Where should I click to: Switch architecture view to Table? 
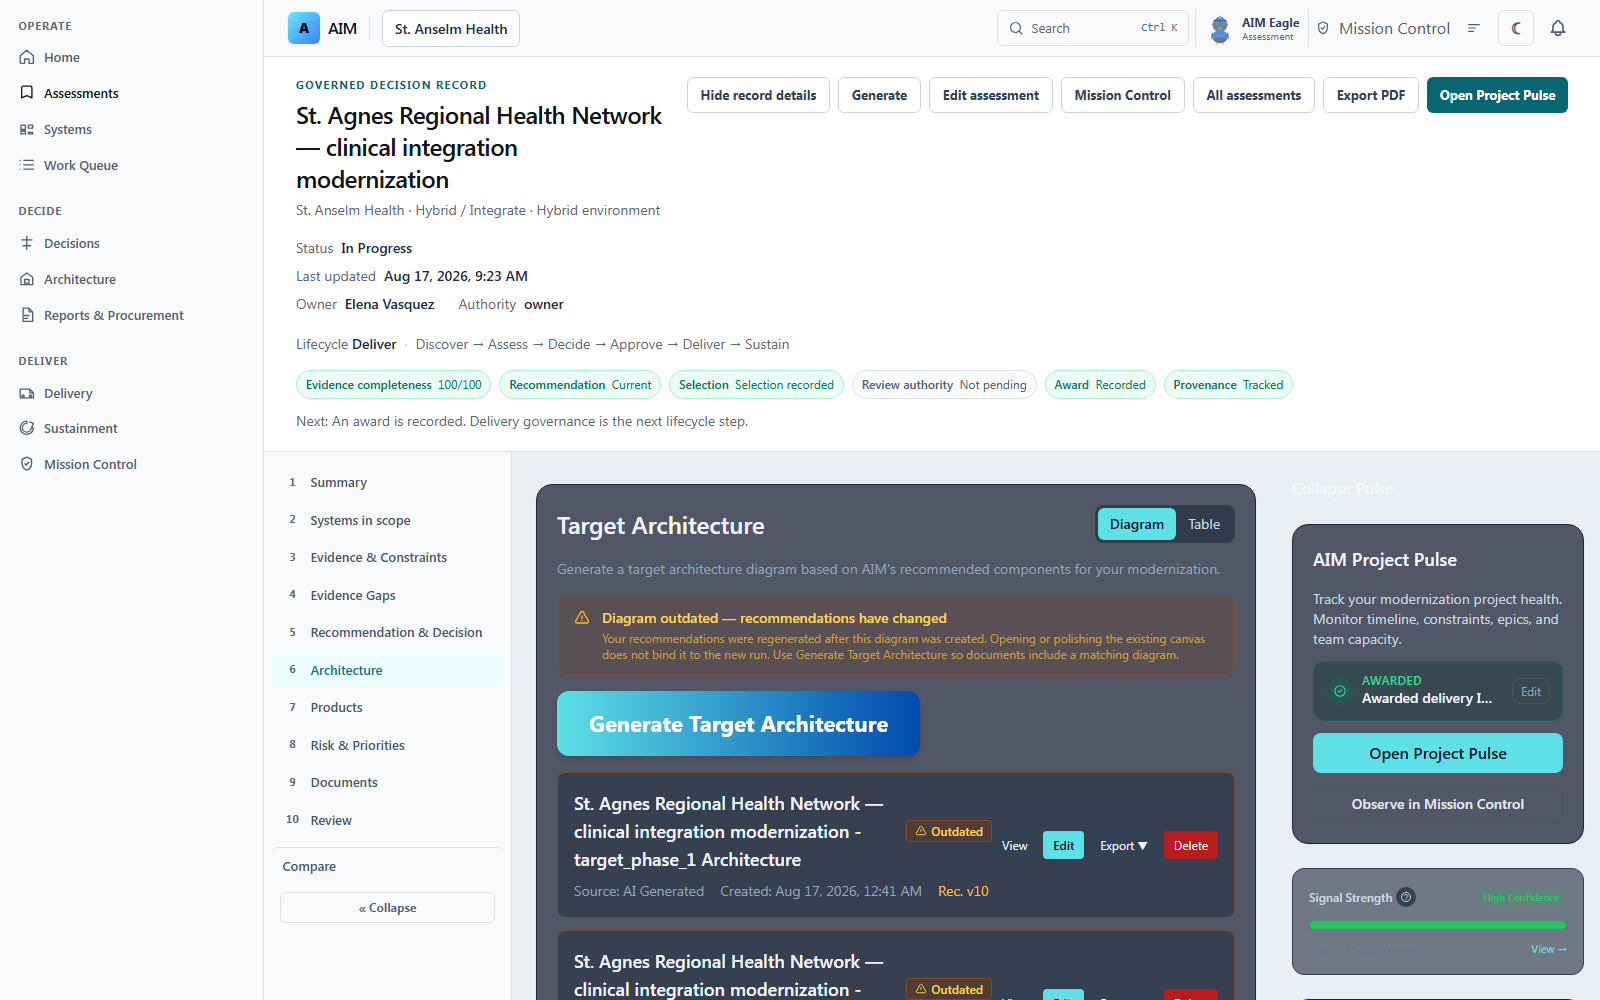click(1204, 524)
